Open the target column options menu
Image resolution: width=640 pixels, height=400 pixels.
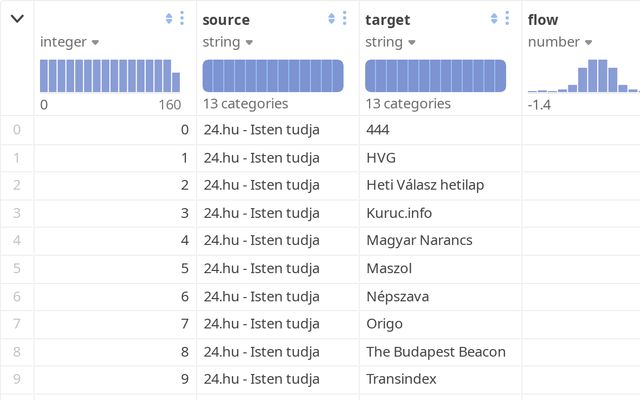pyautogui.click(x=507, y=18)
